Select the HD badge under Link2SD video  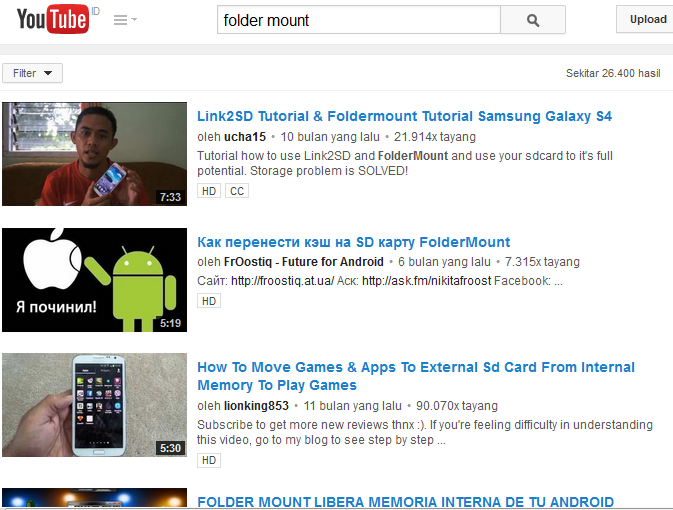pos(209,191)
